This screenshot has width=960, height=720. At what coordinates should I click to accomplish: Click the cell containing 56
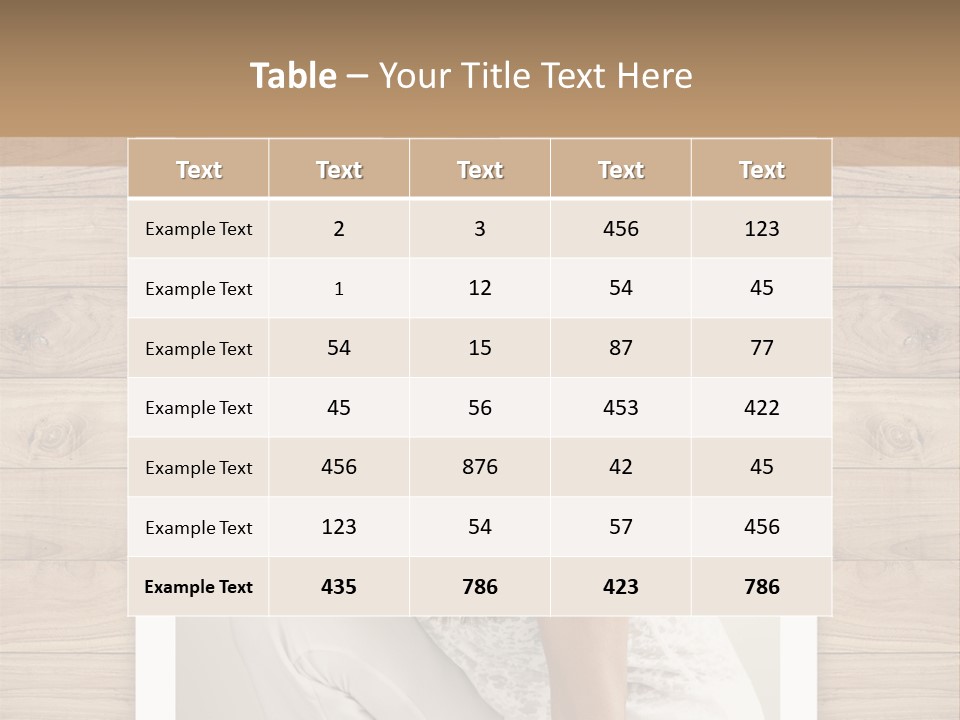pos(480,407)
